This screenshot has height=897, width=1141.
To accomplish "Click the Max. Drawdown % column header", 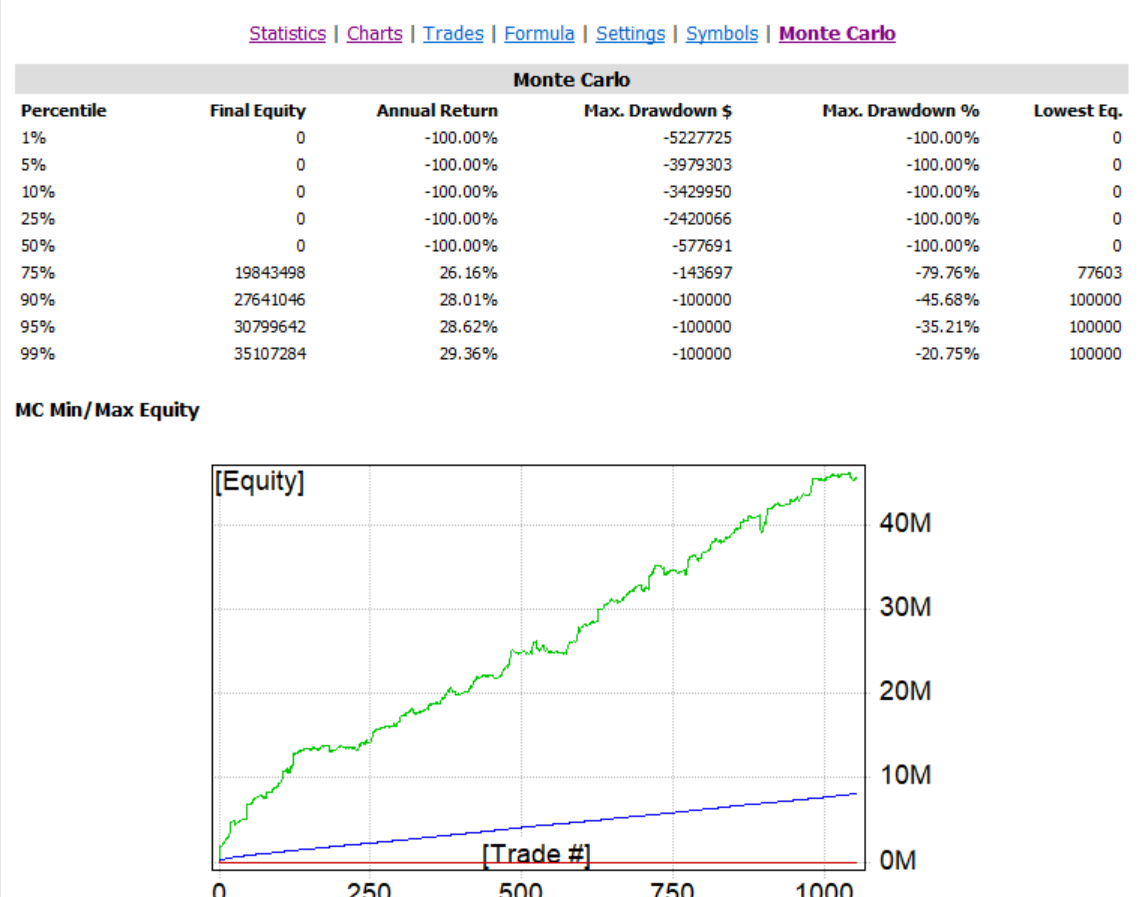I will pyautogui.click(x=900, y=111).
